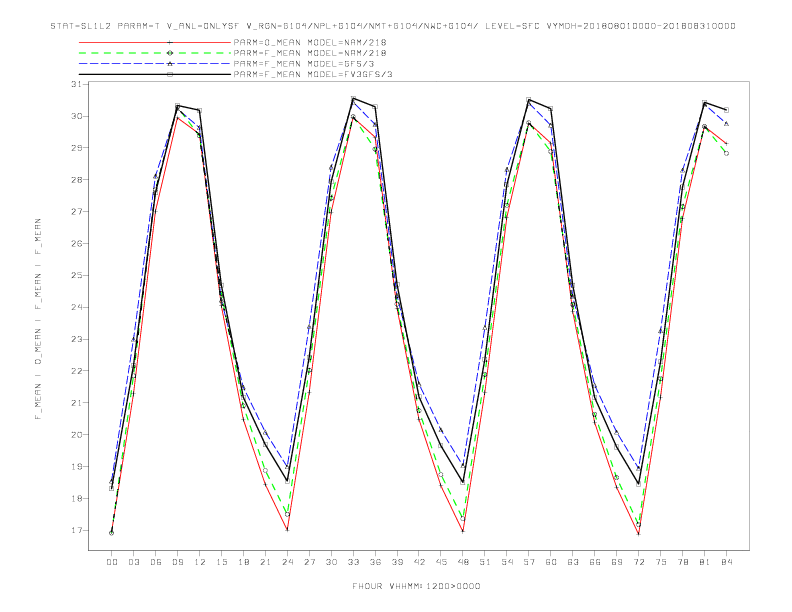Click y-axis tick label 20
Screen dimensions: 792x612
76,434
